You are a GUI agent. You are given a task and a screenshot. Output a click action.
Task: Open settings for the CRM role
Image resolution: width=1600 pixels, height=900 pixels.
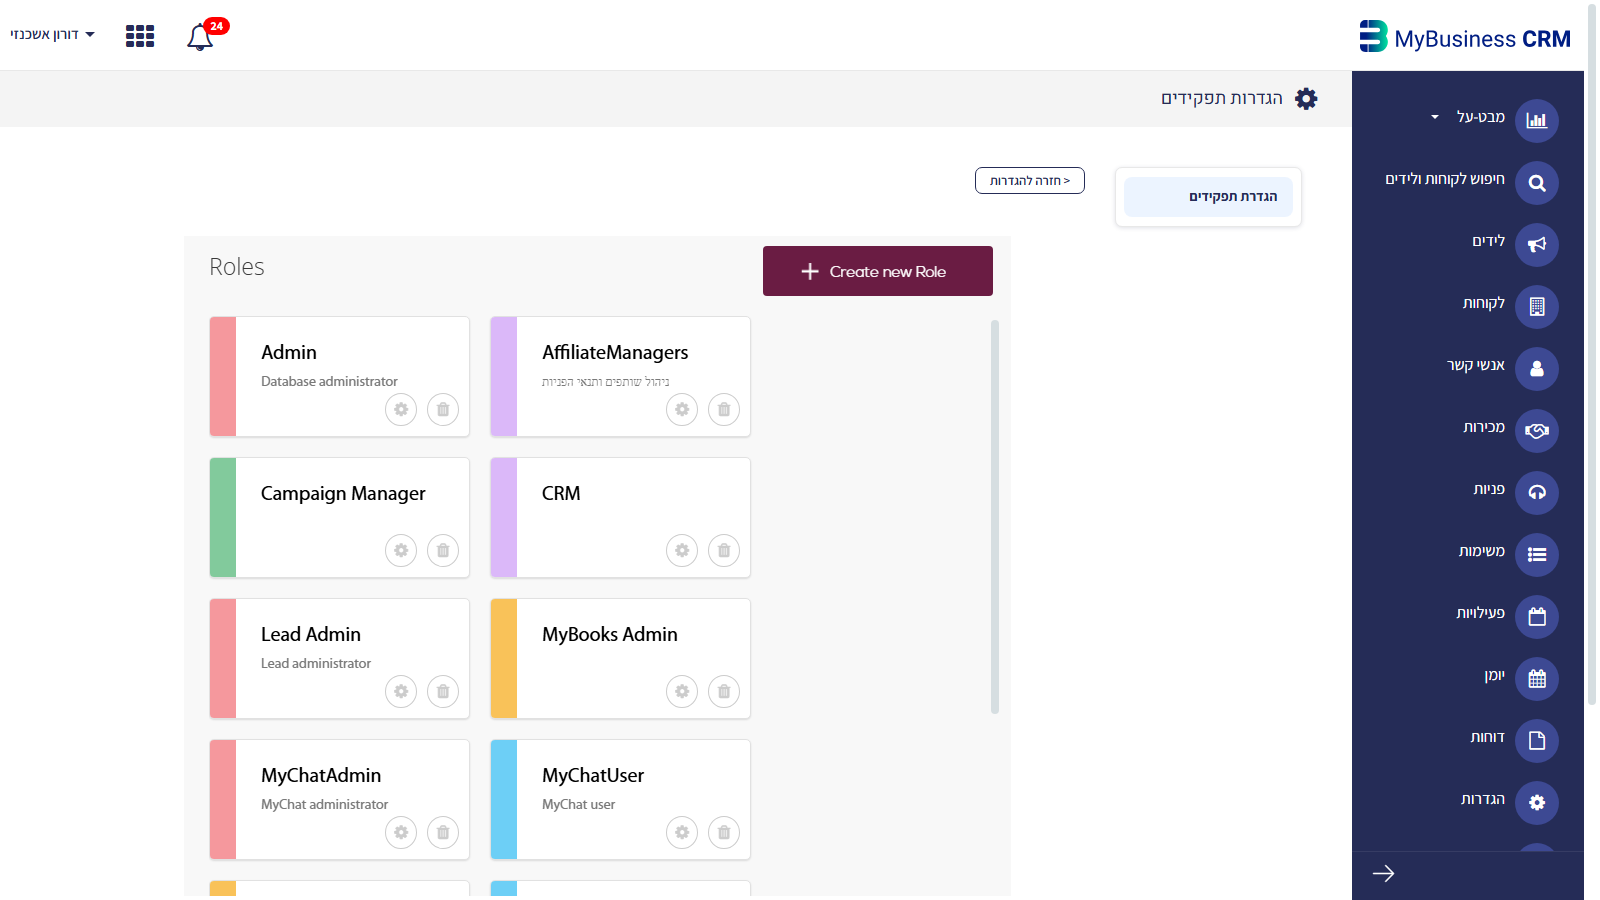click(682, 550)
